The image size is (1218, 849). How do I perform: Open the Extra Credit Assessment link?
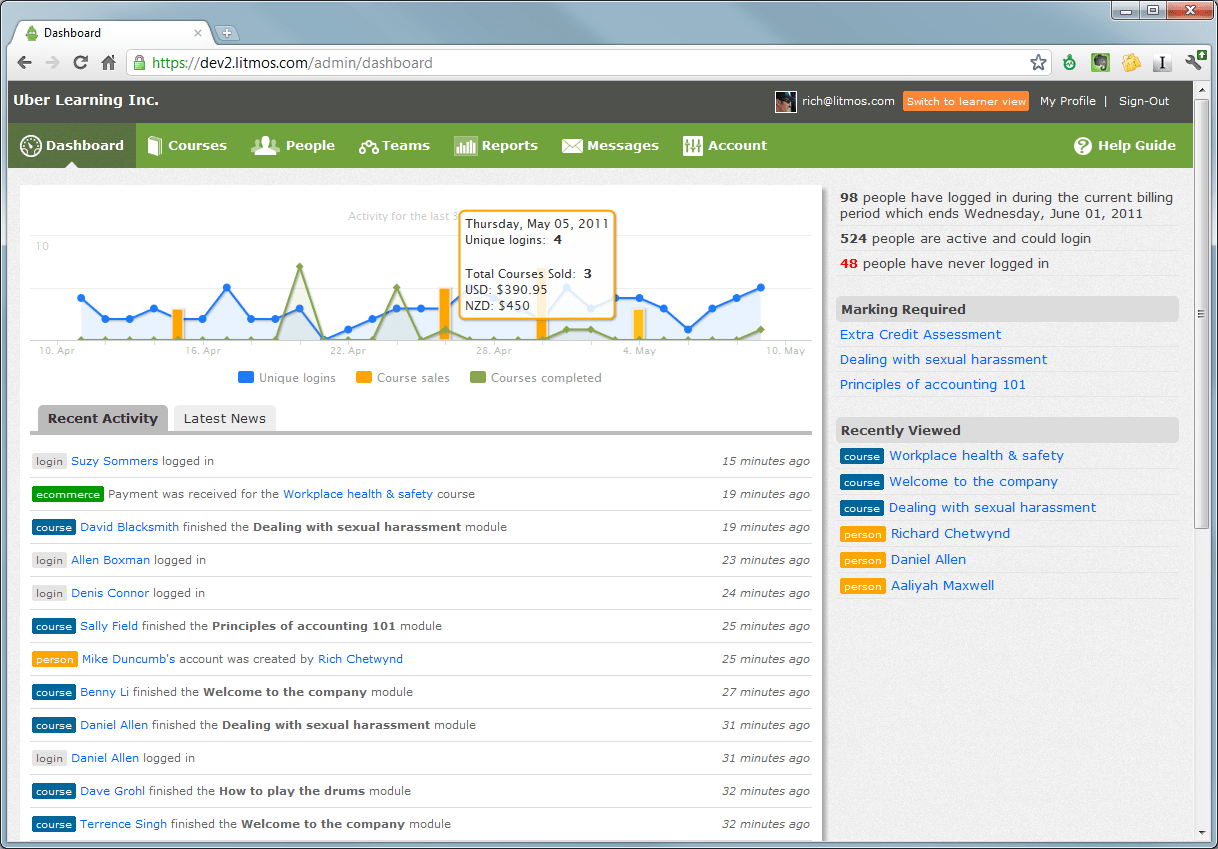(920, 335)
